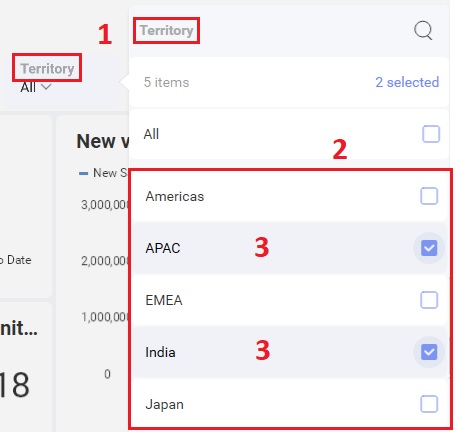Select the APAC list row
The image size is (458, 435).
(289, 248)
